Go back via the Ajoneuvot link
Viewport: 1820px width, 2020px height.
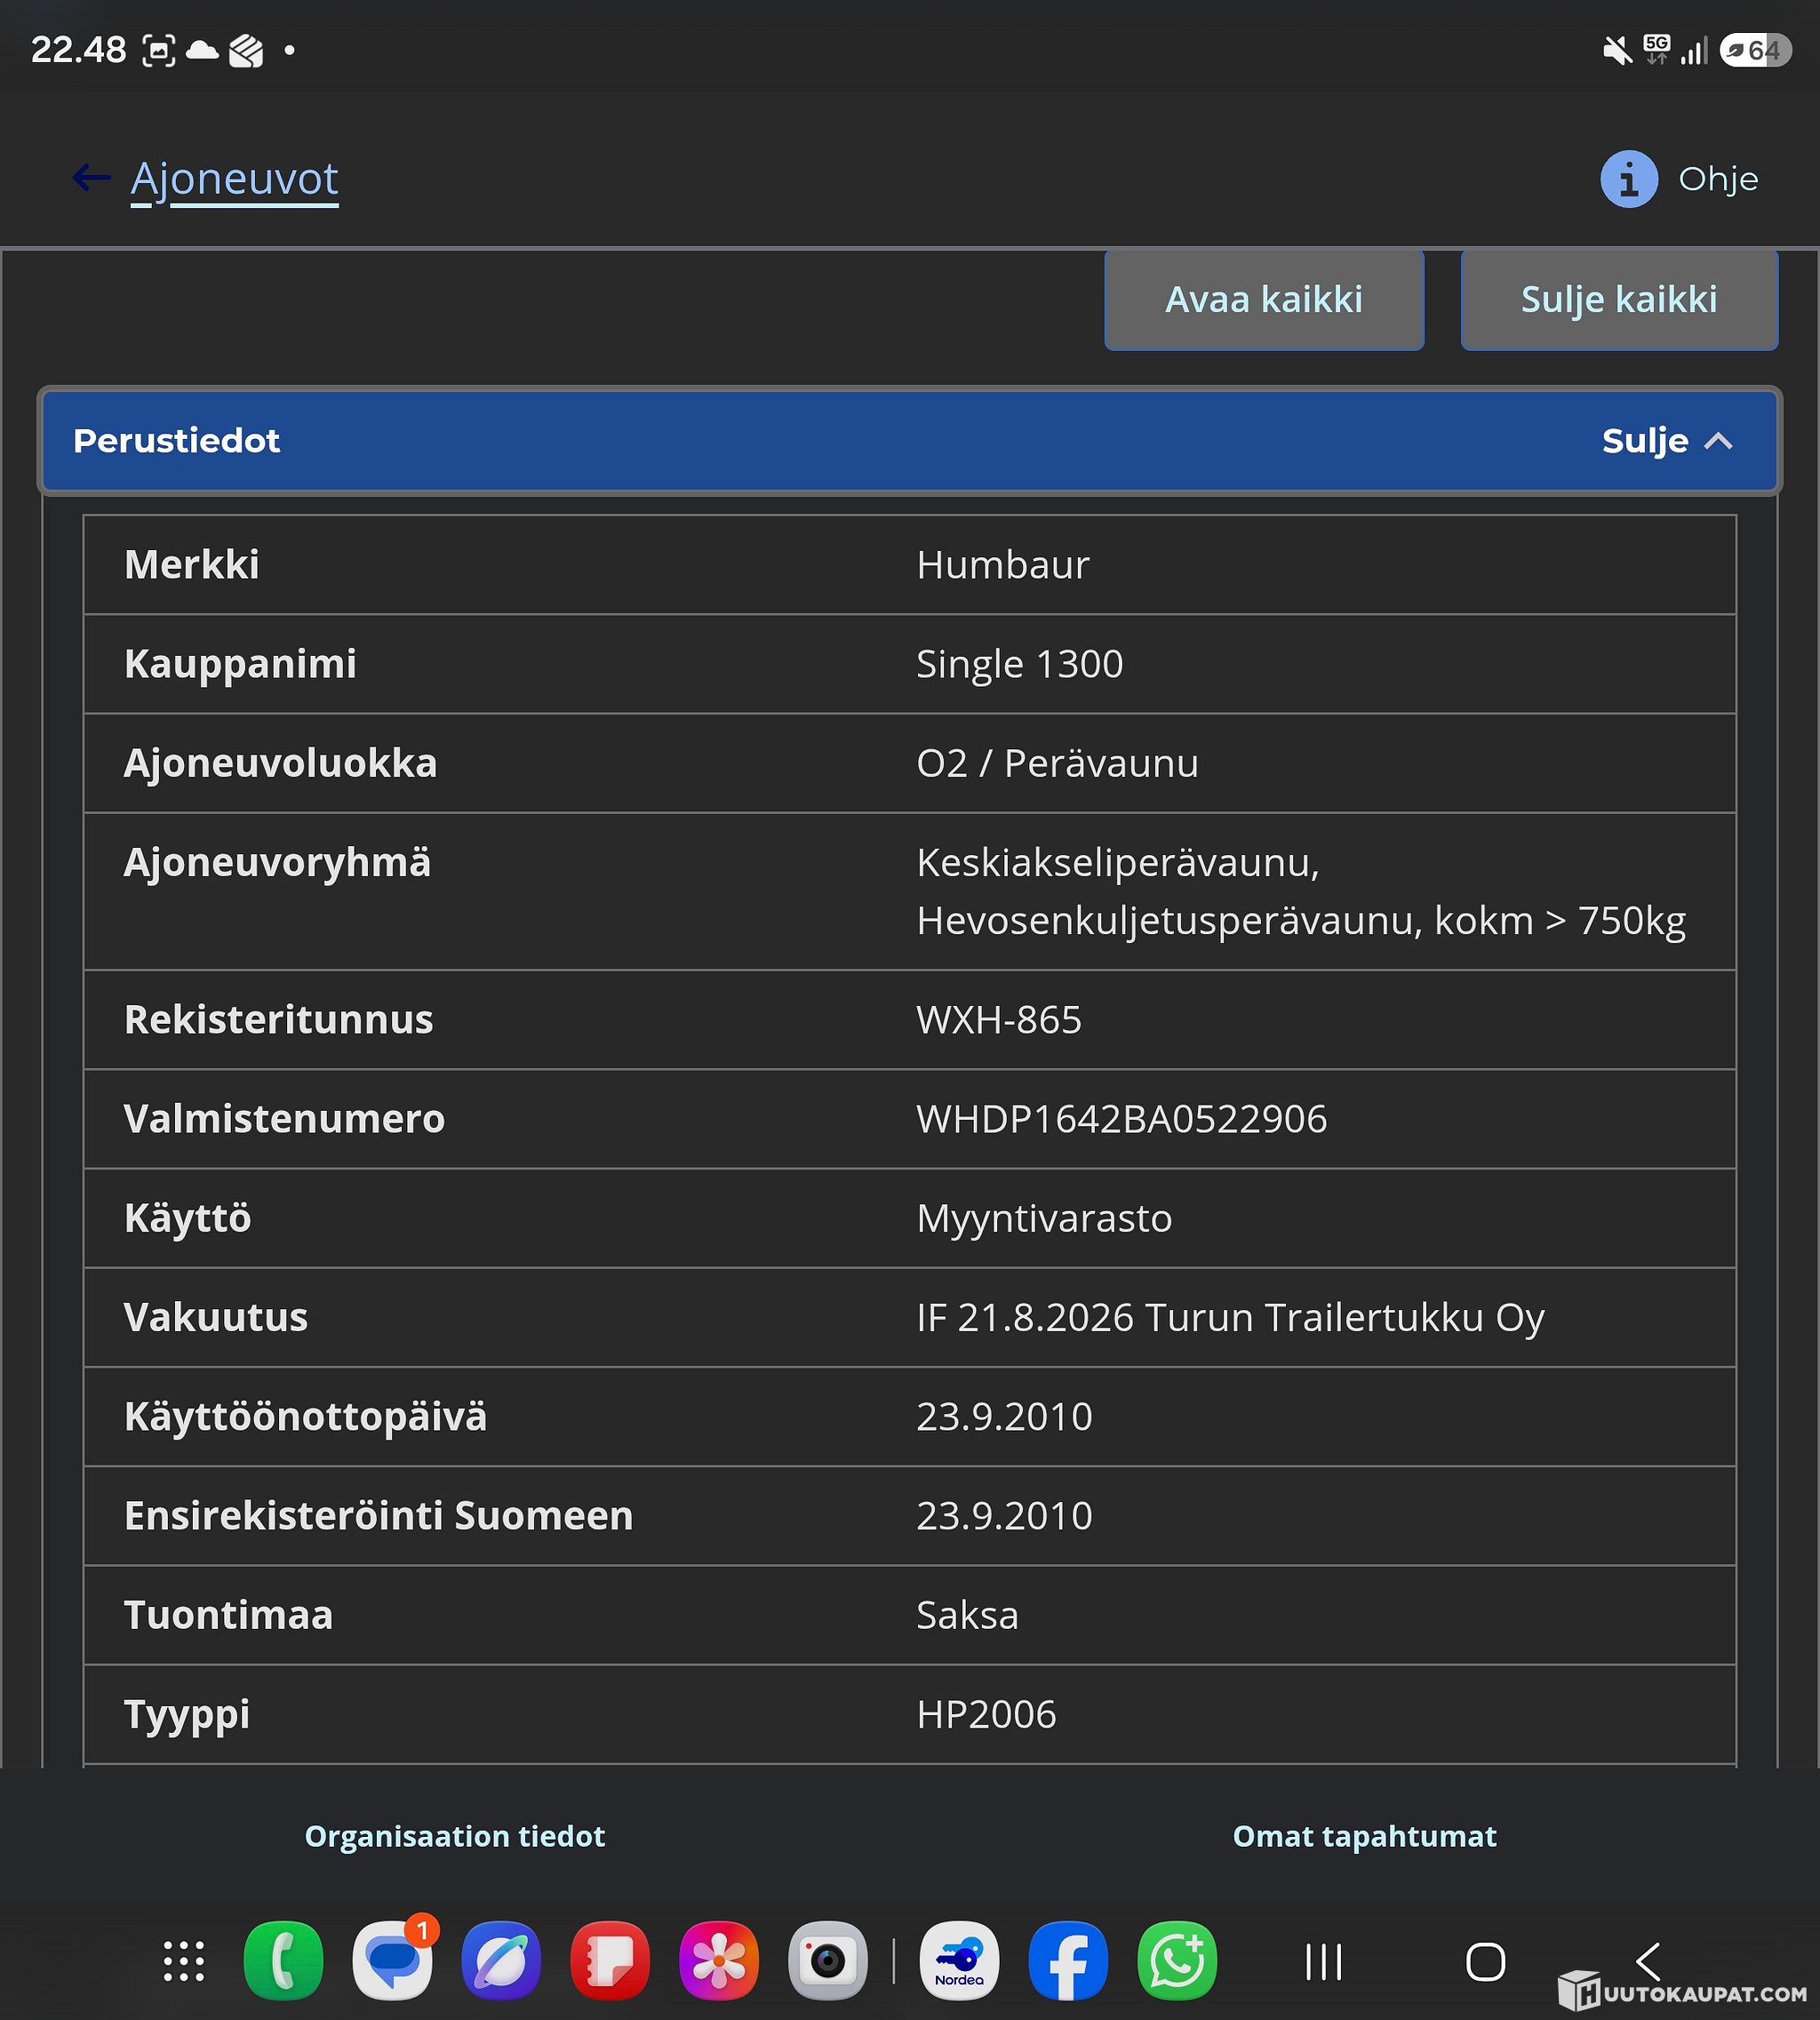234,179
